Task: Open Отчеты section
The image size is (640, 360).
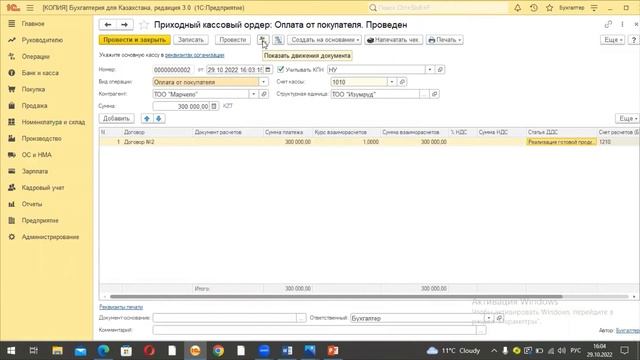Action: tap(32, 204)
